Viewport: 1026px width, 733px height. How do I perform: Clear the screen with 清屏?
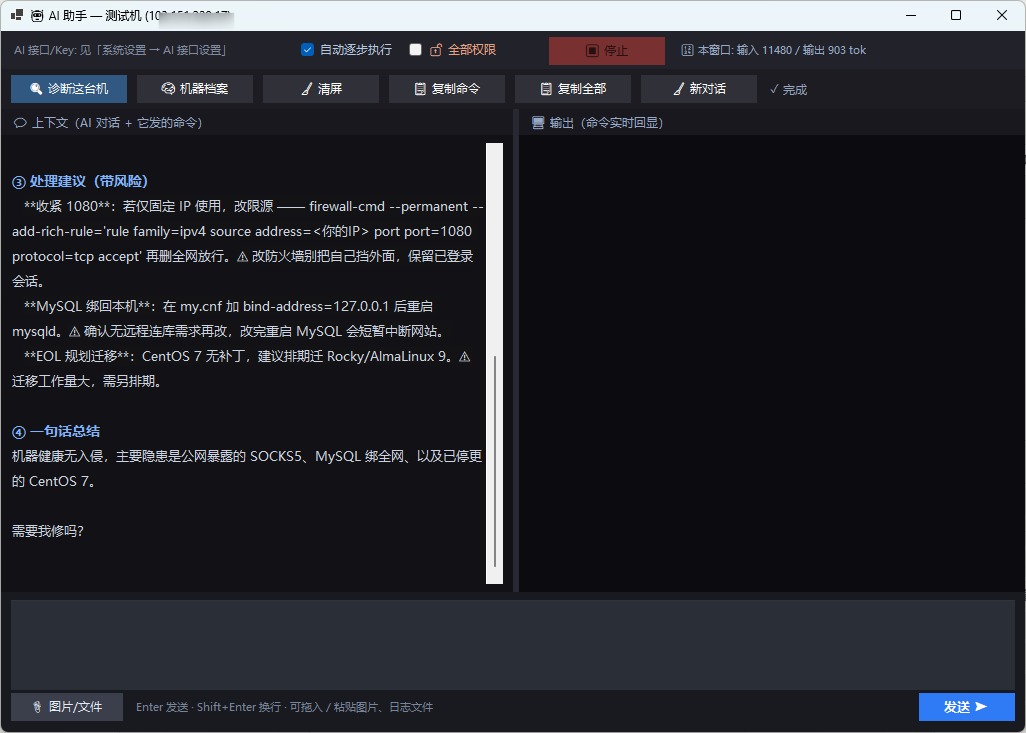click(321, 89)
